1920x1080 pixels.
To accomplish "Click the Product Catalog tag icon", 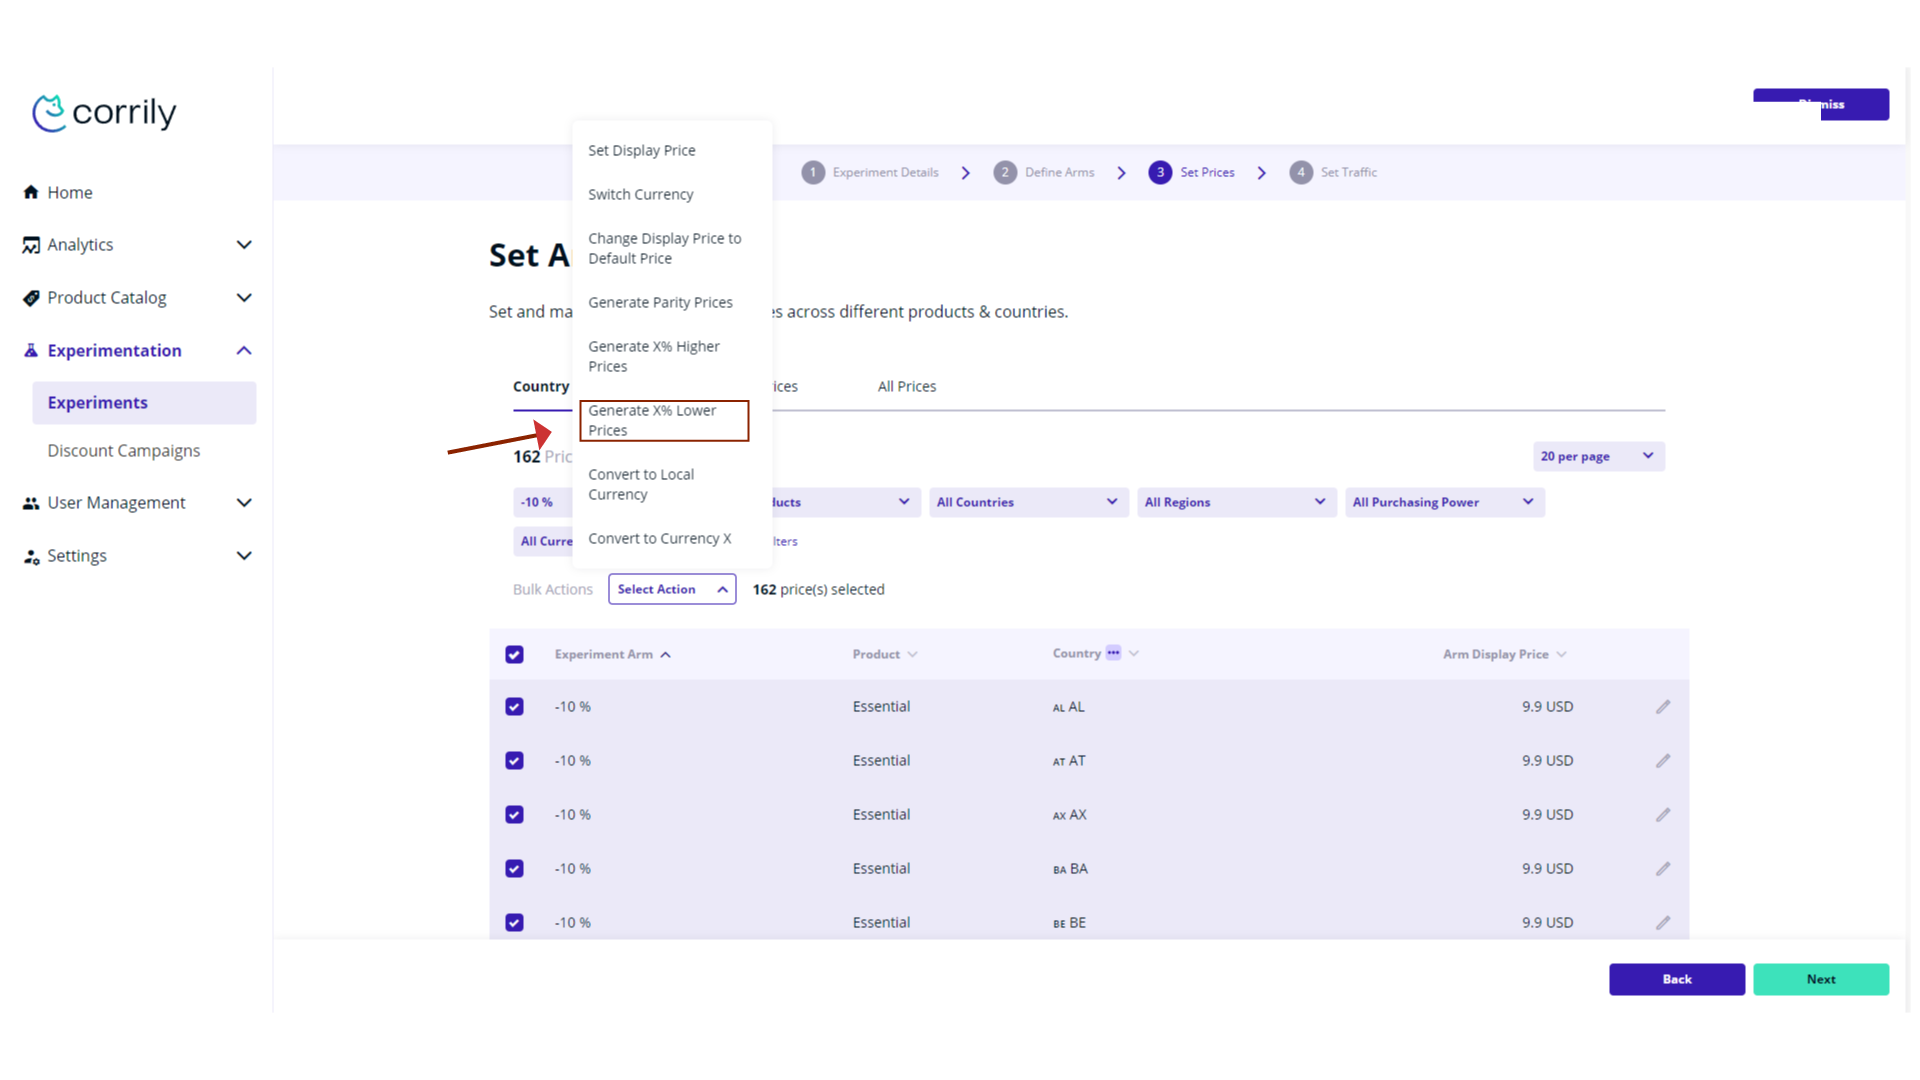I will (31, 298).
